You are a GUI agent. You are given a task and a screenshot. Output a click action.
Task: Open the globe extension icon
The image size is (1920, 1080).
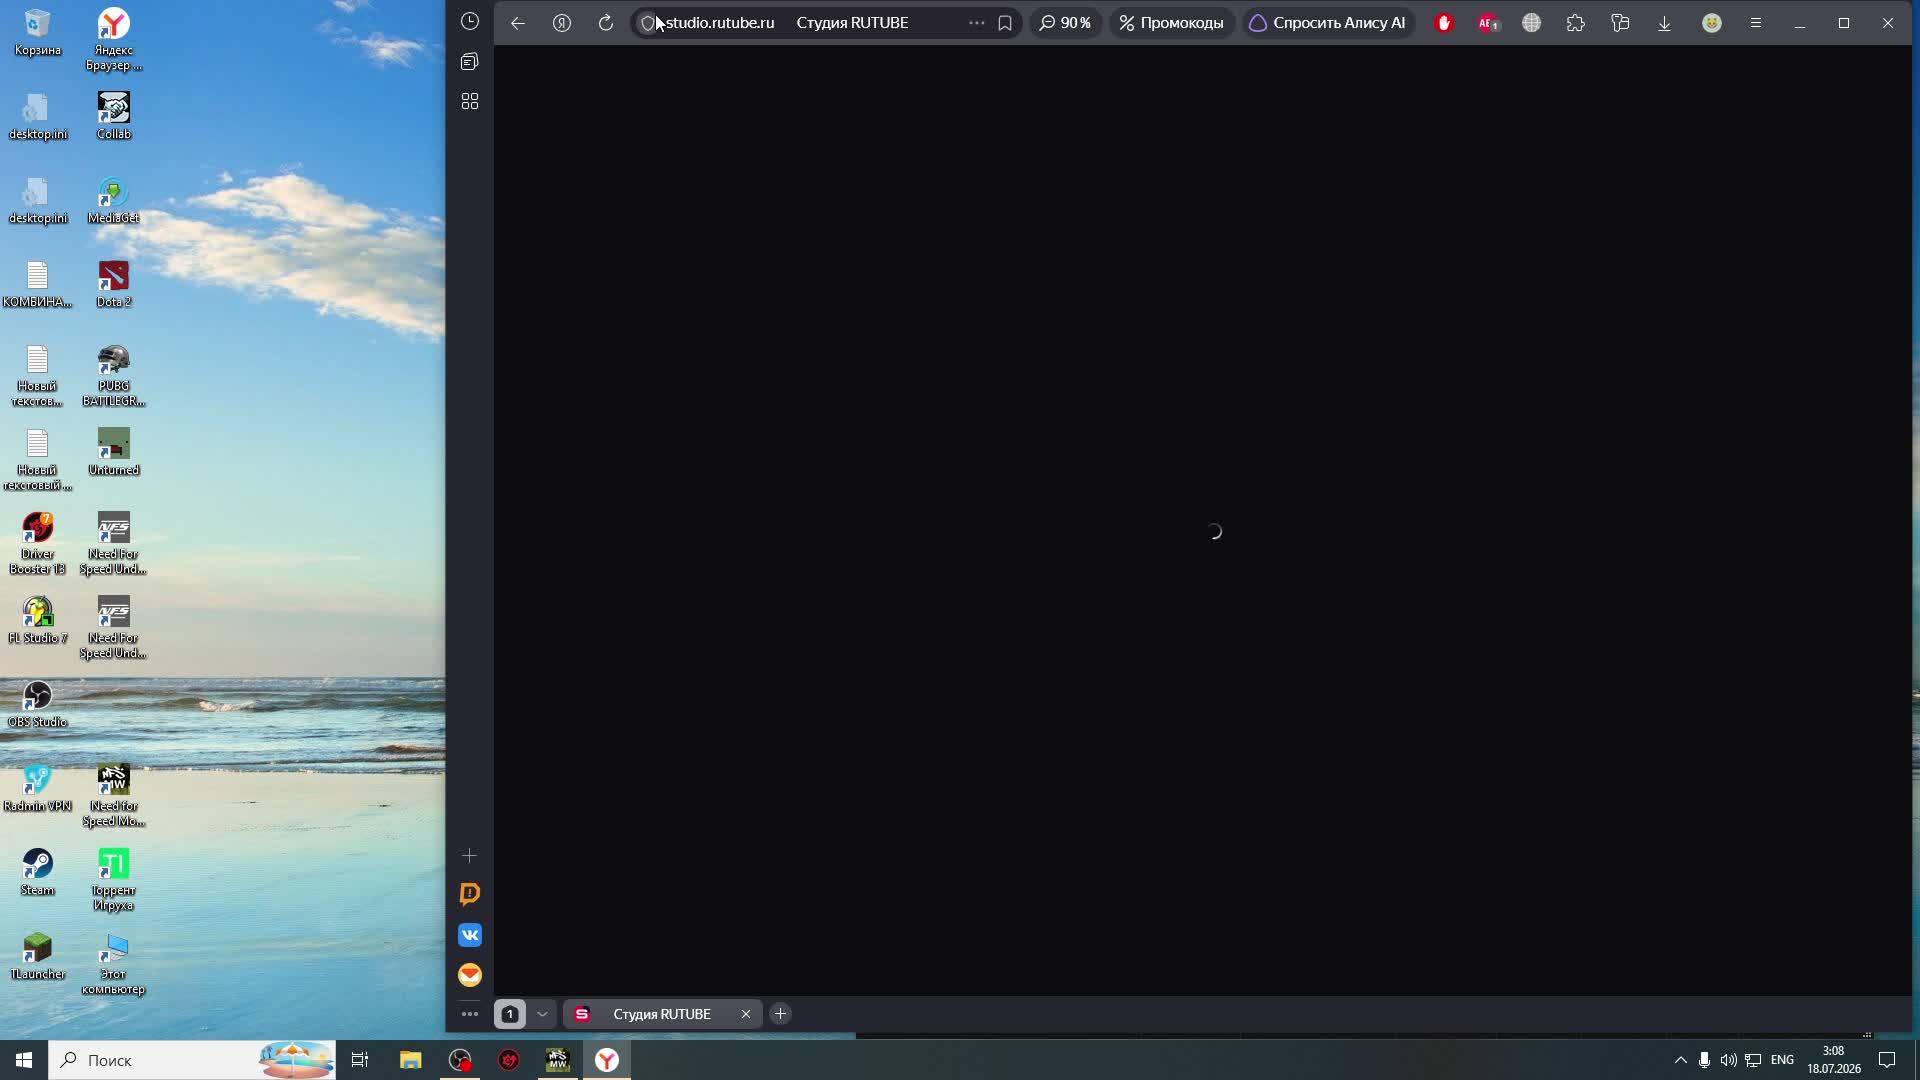pos(1532,23)
